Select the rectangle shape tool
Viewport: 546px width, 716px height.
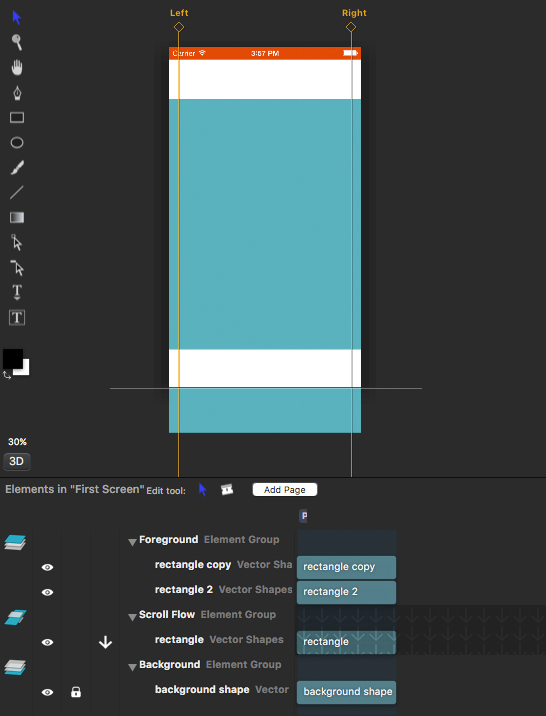[17, 118]
